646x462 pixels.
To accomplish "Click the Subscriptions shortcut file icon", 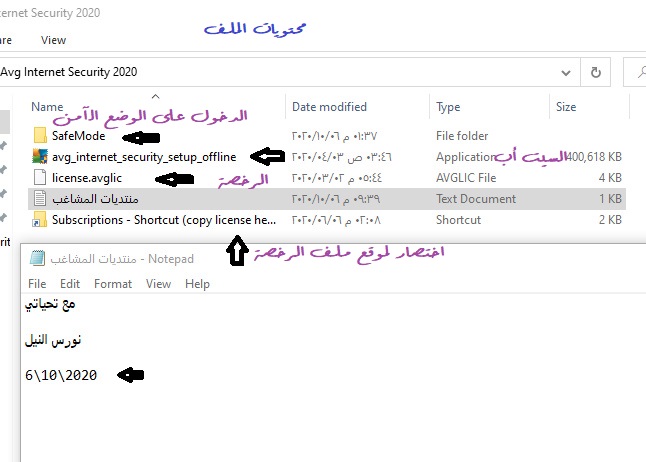I will click(x=40, y=219).
